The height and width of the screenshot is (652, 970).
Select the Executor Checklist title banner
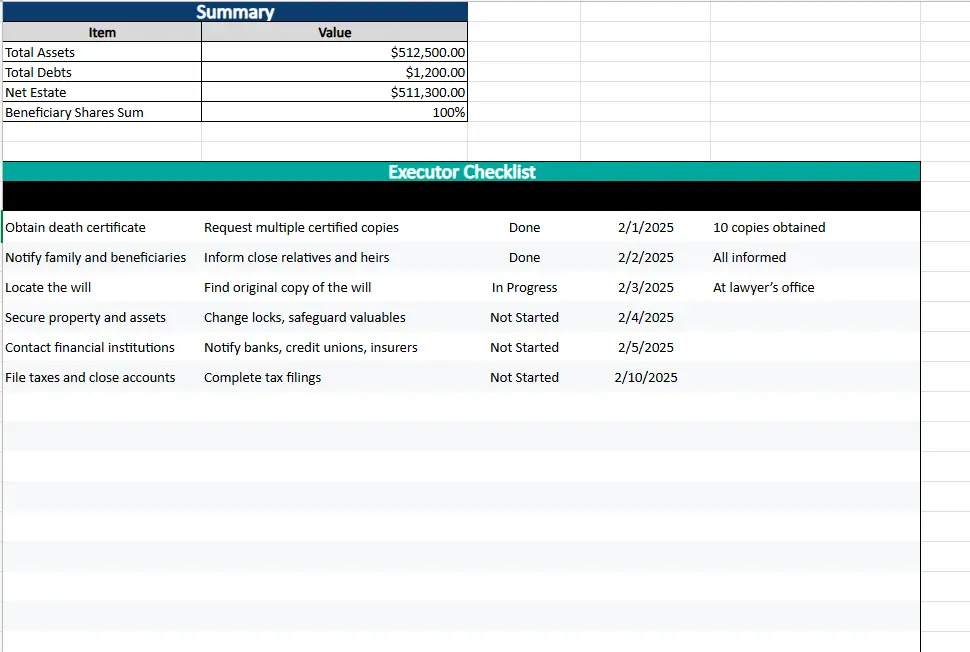point(461,172)
